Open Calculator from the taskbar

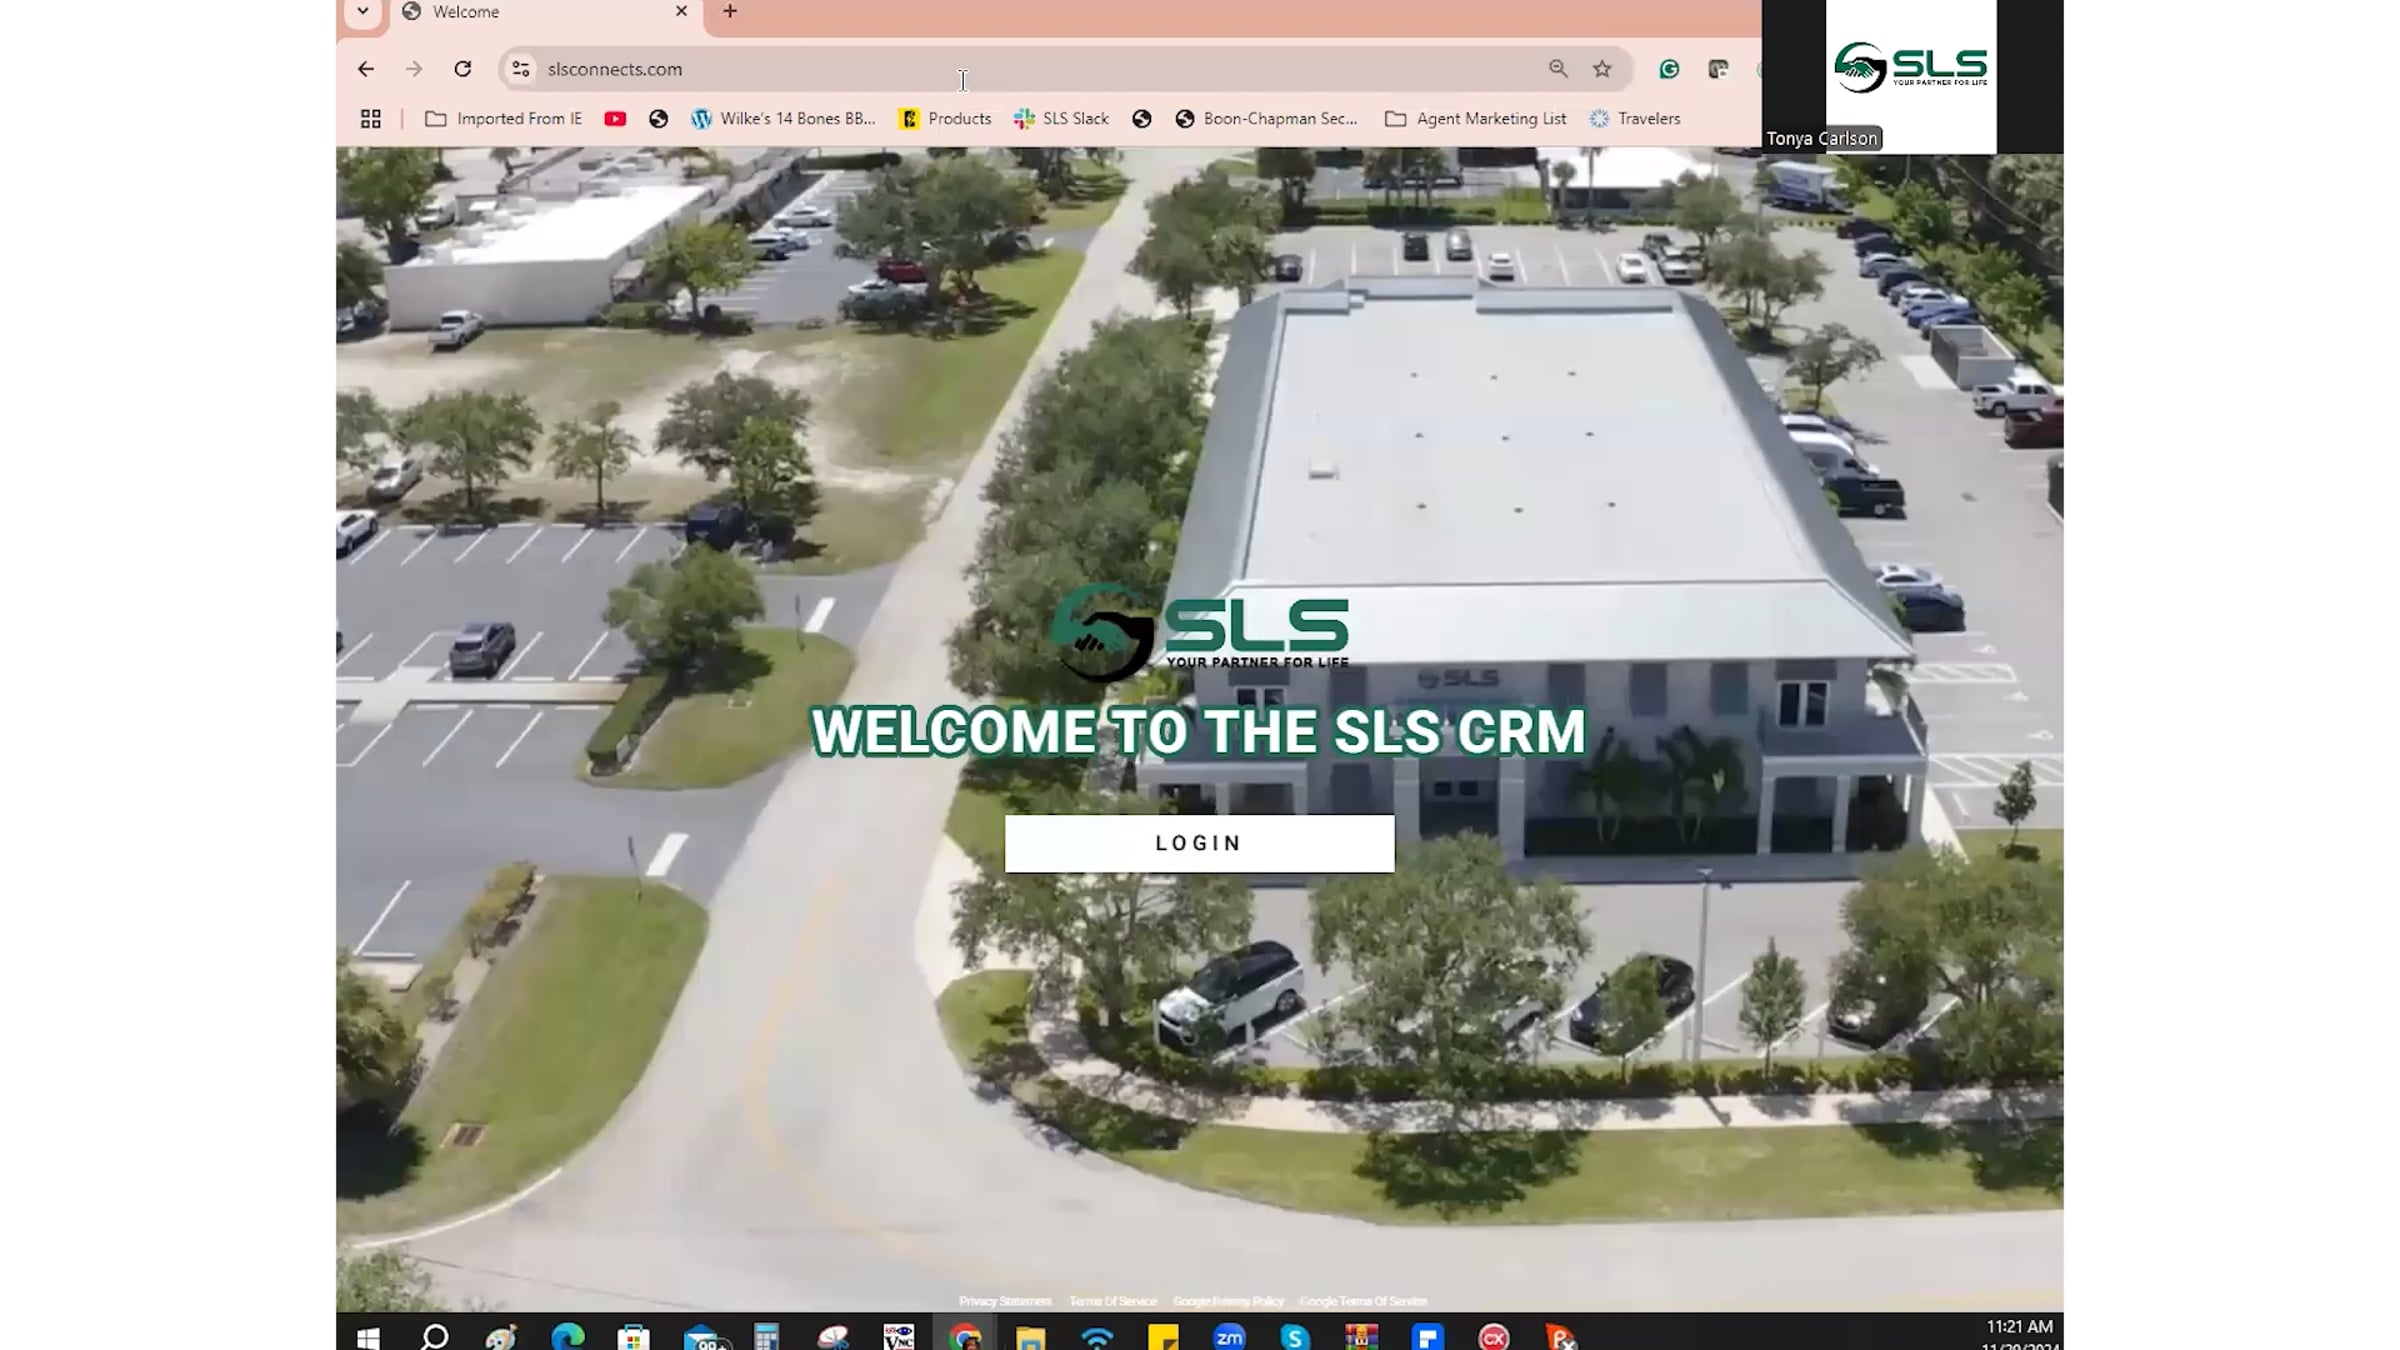point(766,1336)
